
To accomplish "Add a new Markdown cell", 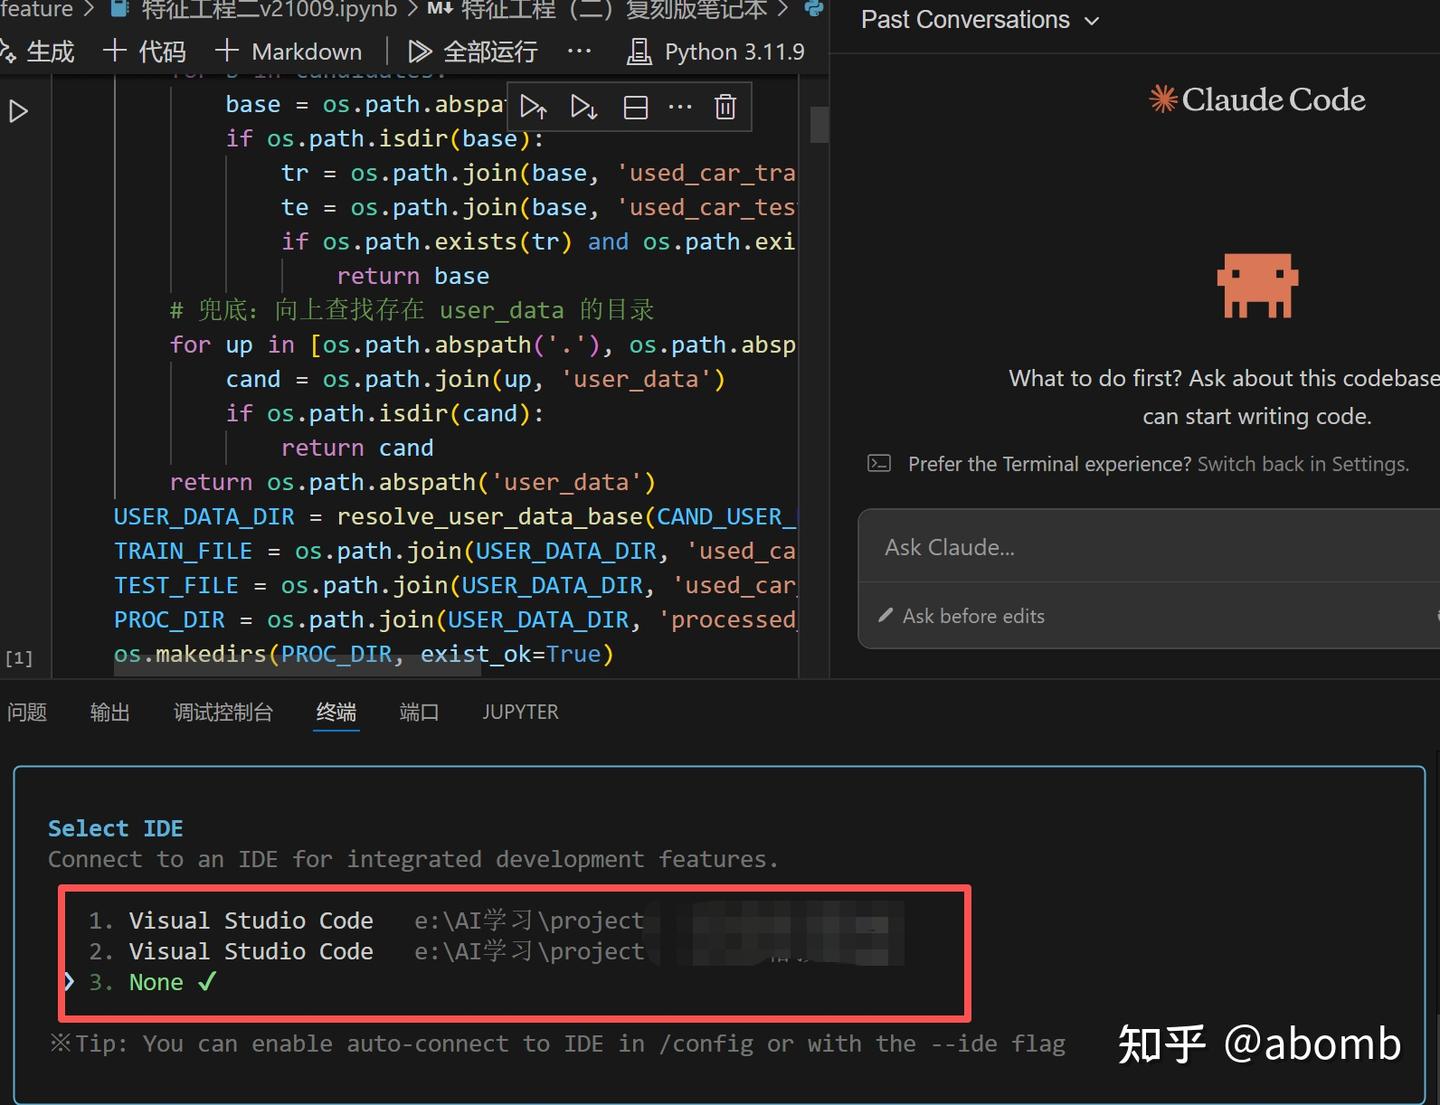I will (x=288, y=51).
